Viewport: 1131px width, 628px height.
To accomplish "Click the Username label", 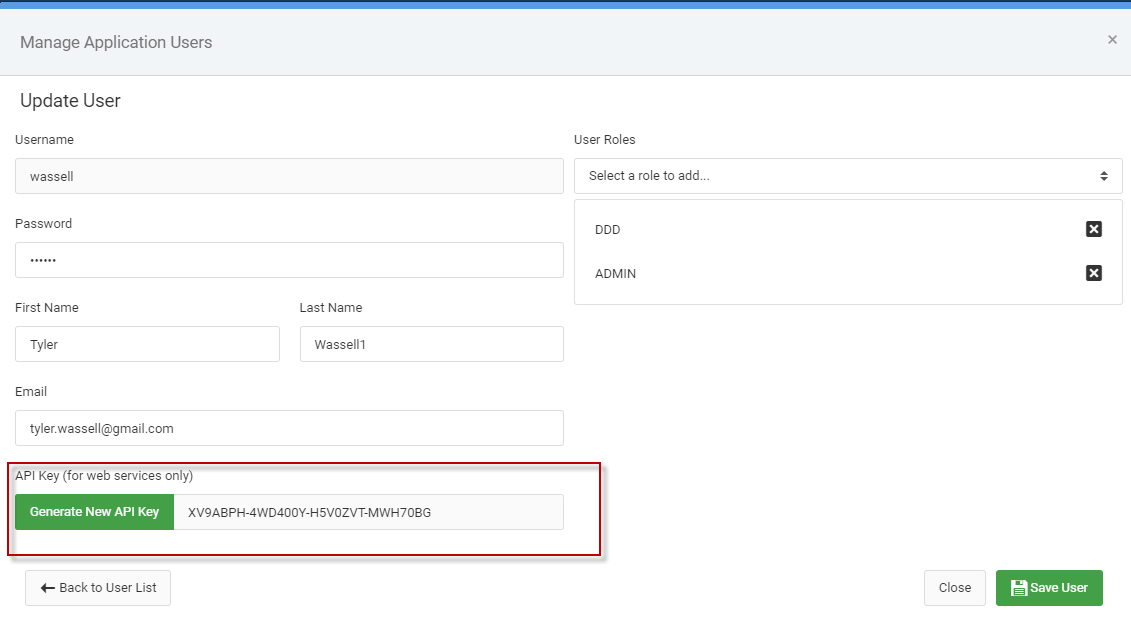I will tap(44, 139).
